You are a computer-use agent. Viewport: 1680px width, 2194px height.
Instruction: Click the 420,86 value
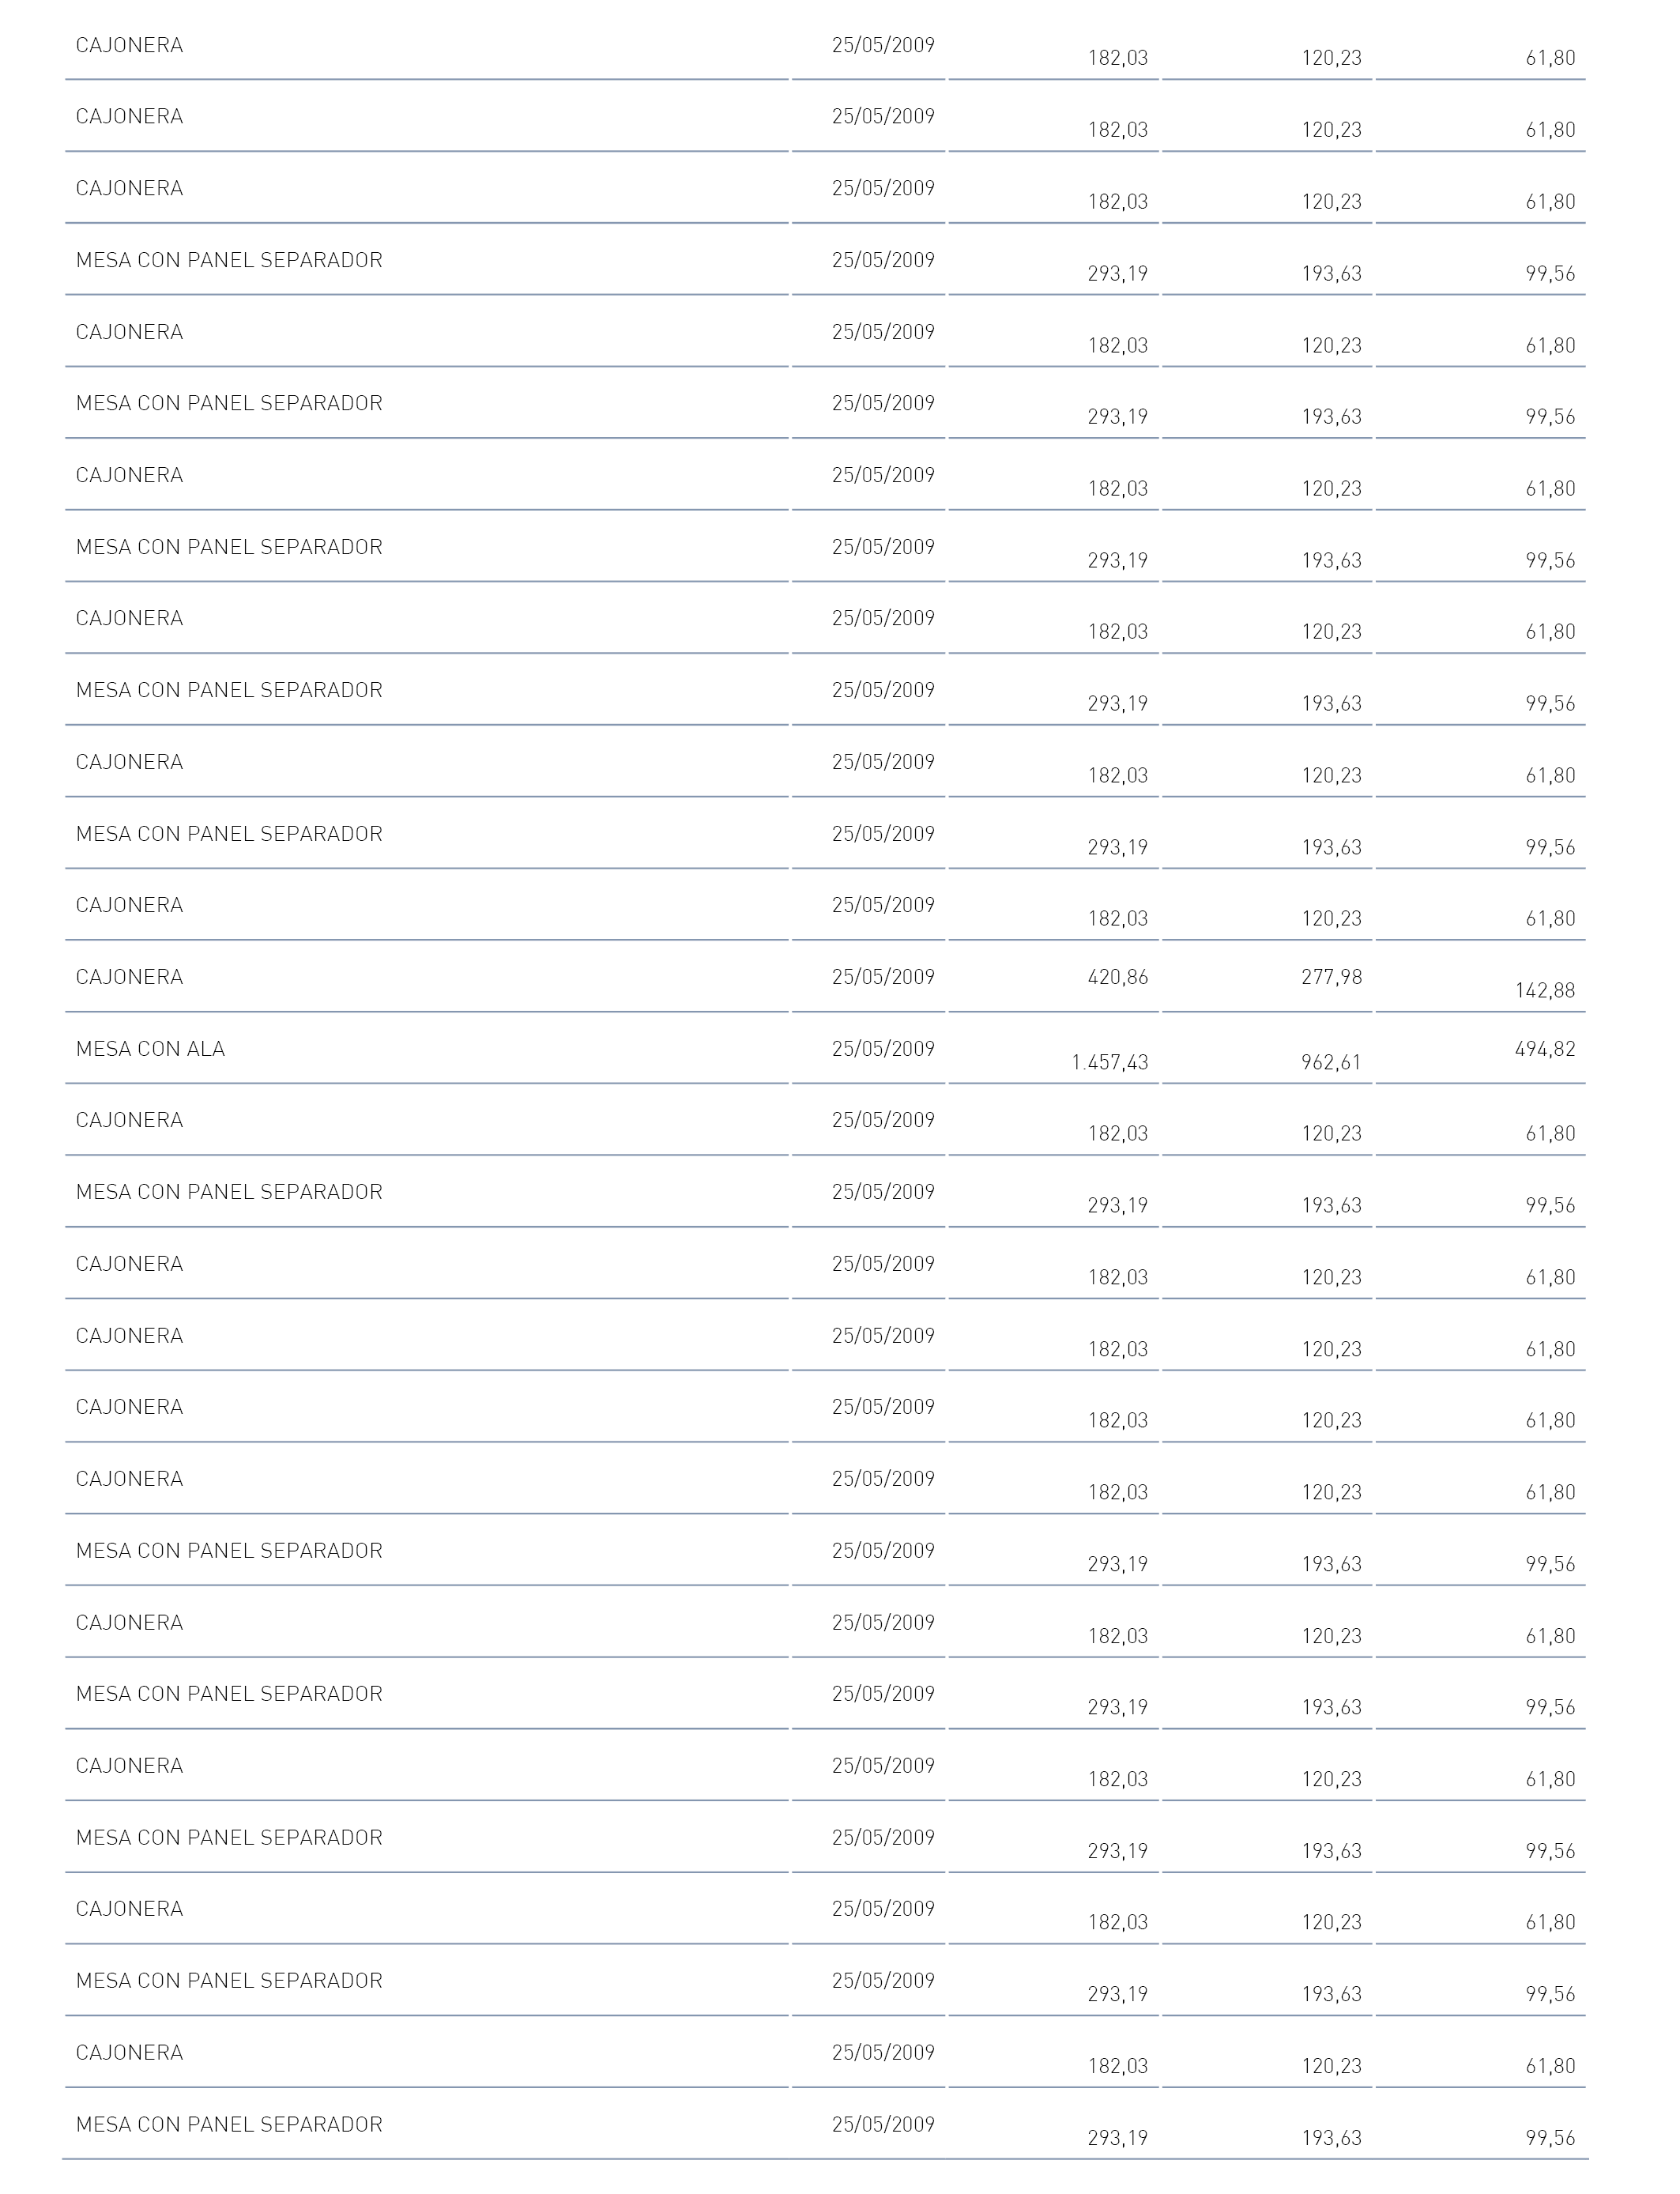pos(1118,977)
